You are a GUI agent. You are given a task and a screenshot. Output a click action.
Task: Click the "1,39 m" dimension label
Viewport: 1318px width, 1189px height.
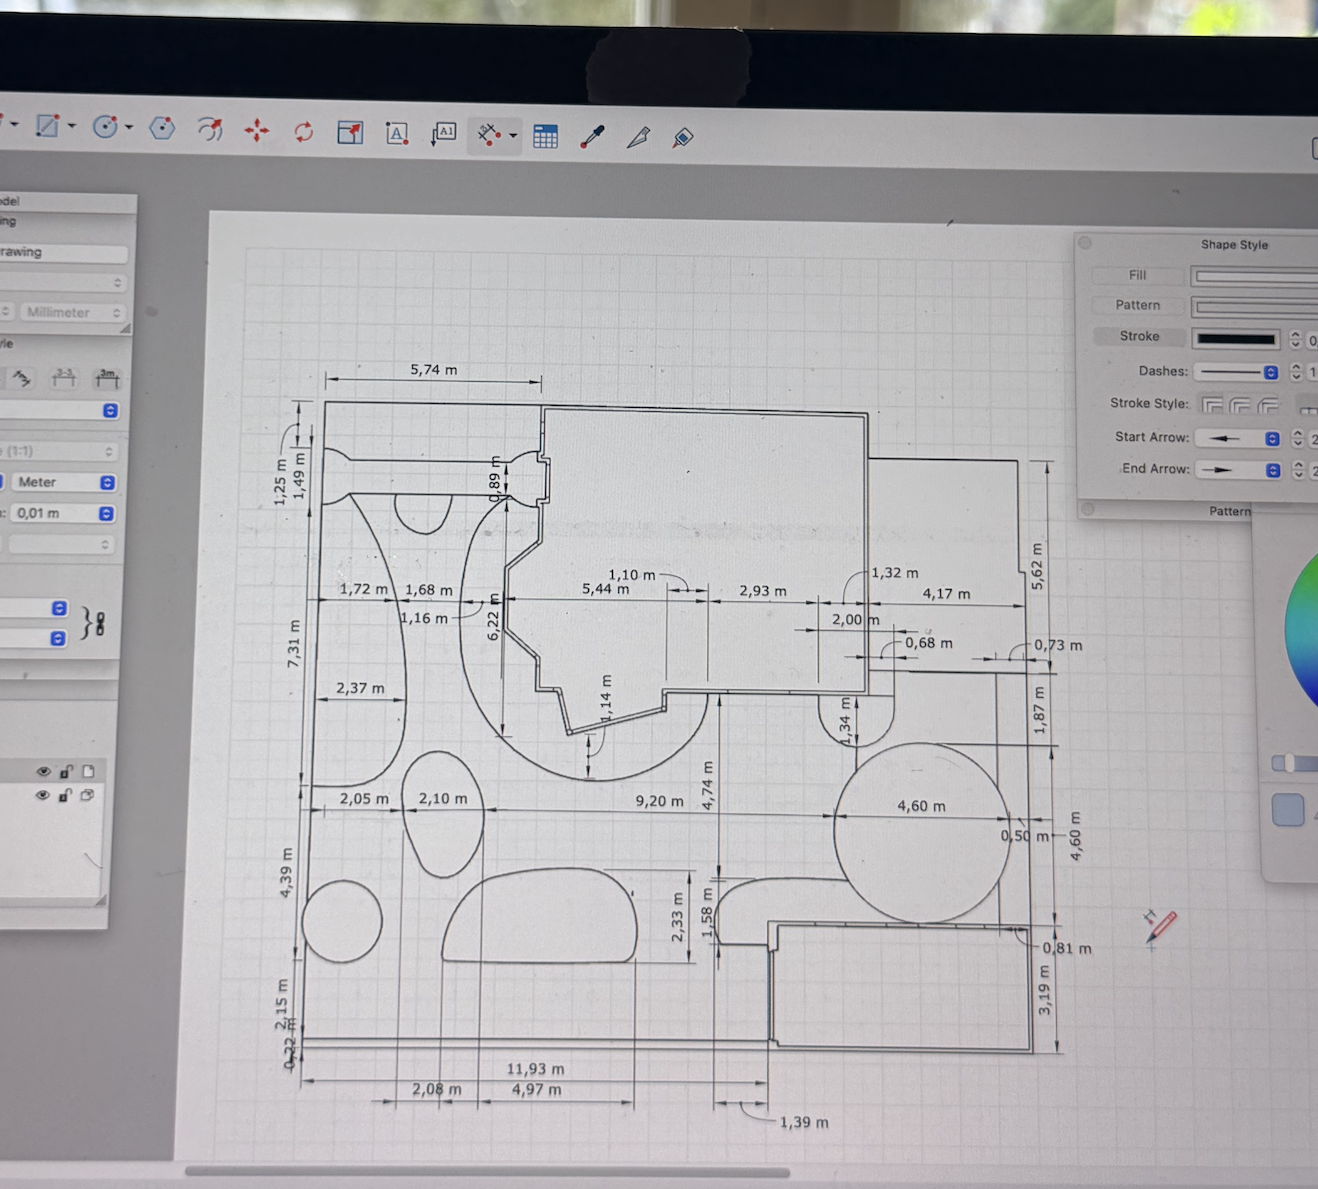click(804, 1122)
